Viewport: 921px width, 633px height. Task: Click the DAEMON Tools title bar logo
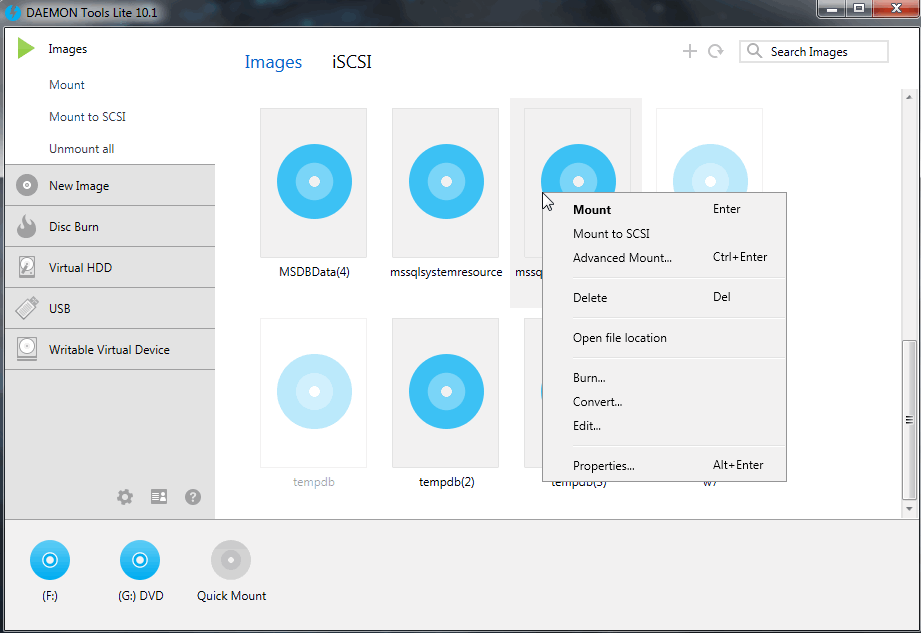click(x=12, y=12)
